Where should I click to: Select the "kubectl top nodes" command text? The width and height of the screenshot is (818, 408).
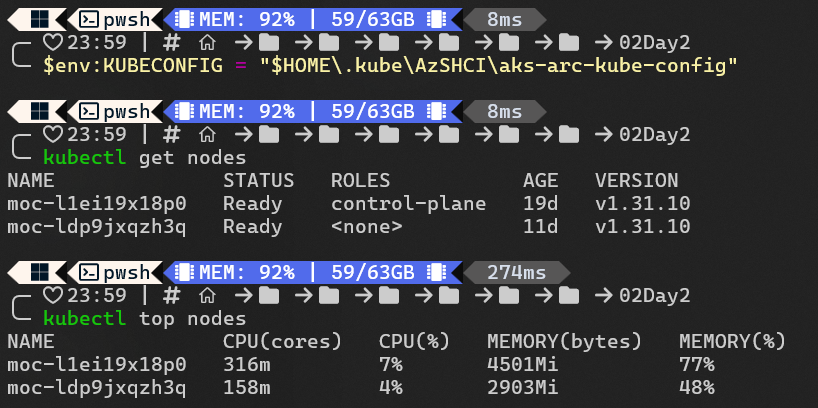point(144,319)
